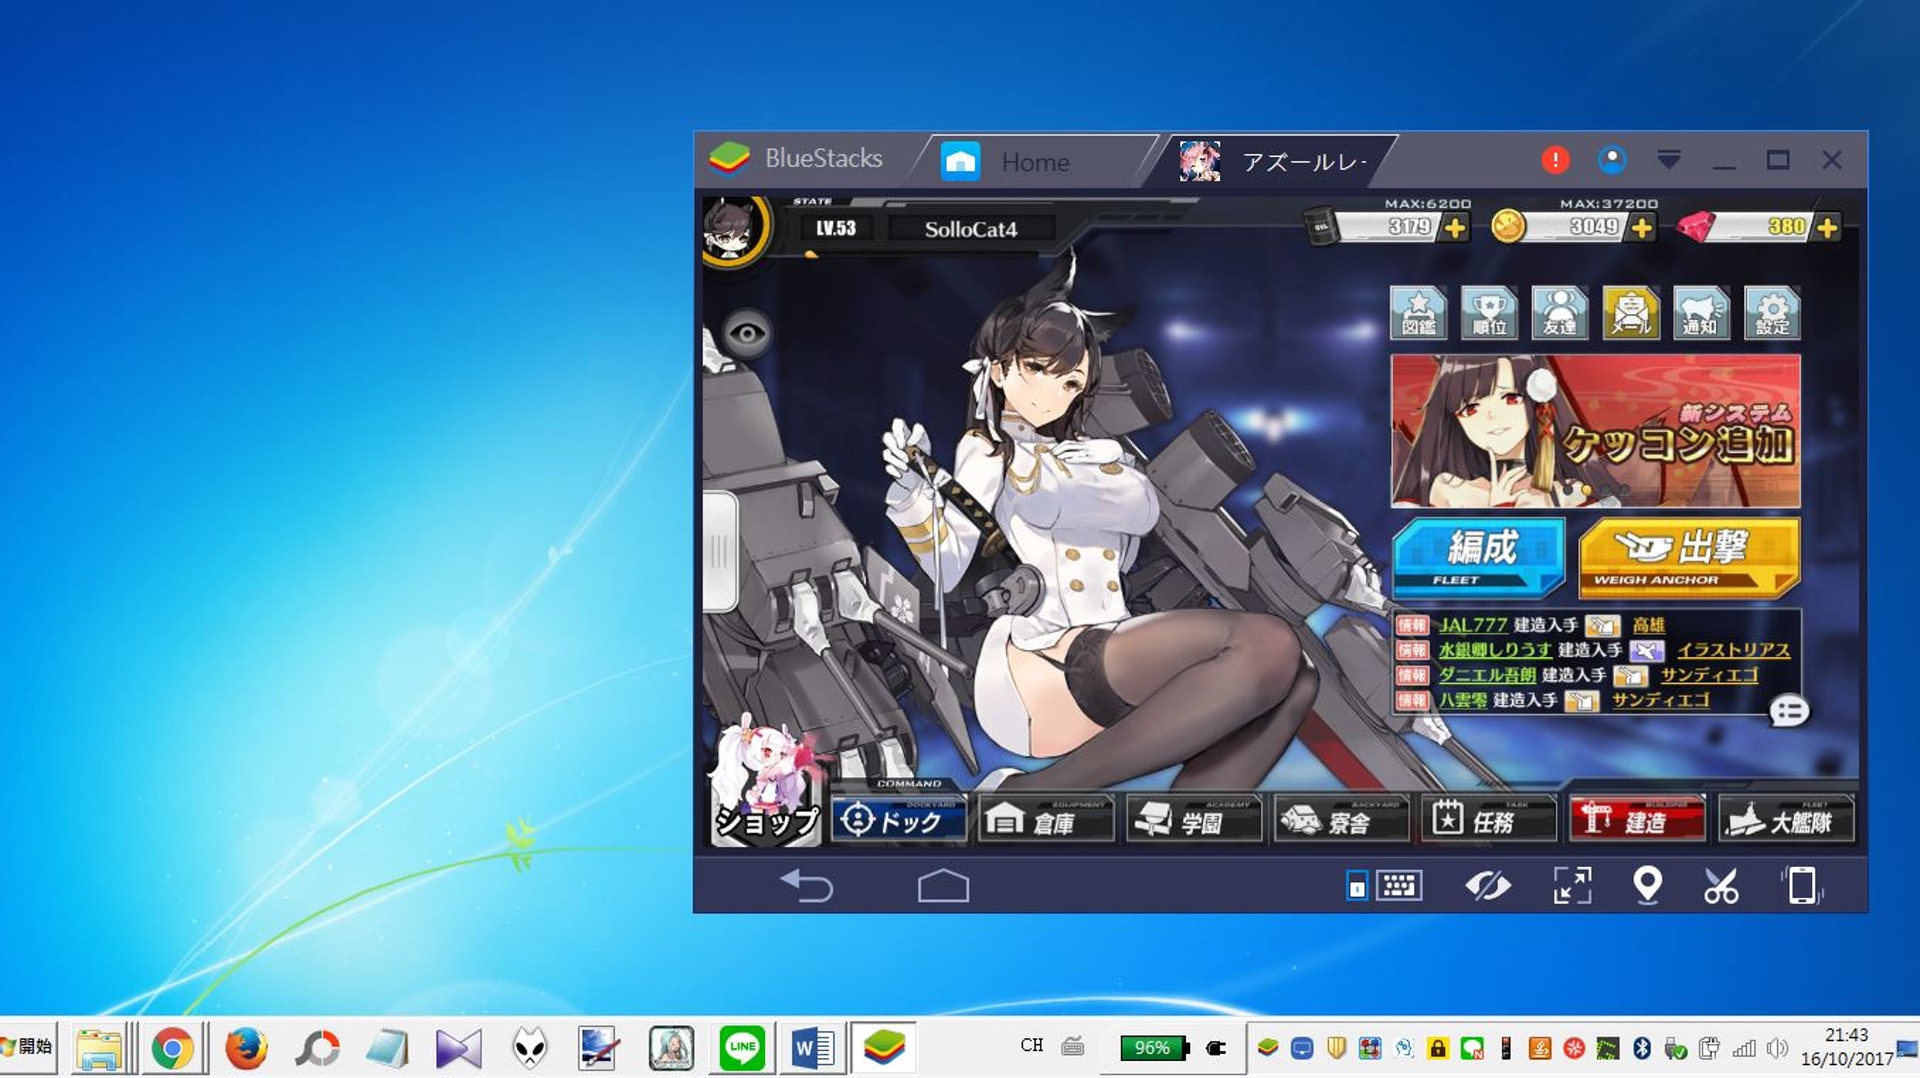Expand the chat message list bubble
This screenshot has width=1920, height=1078.
pos(1789,711)
